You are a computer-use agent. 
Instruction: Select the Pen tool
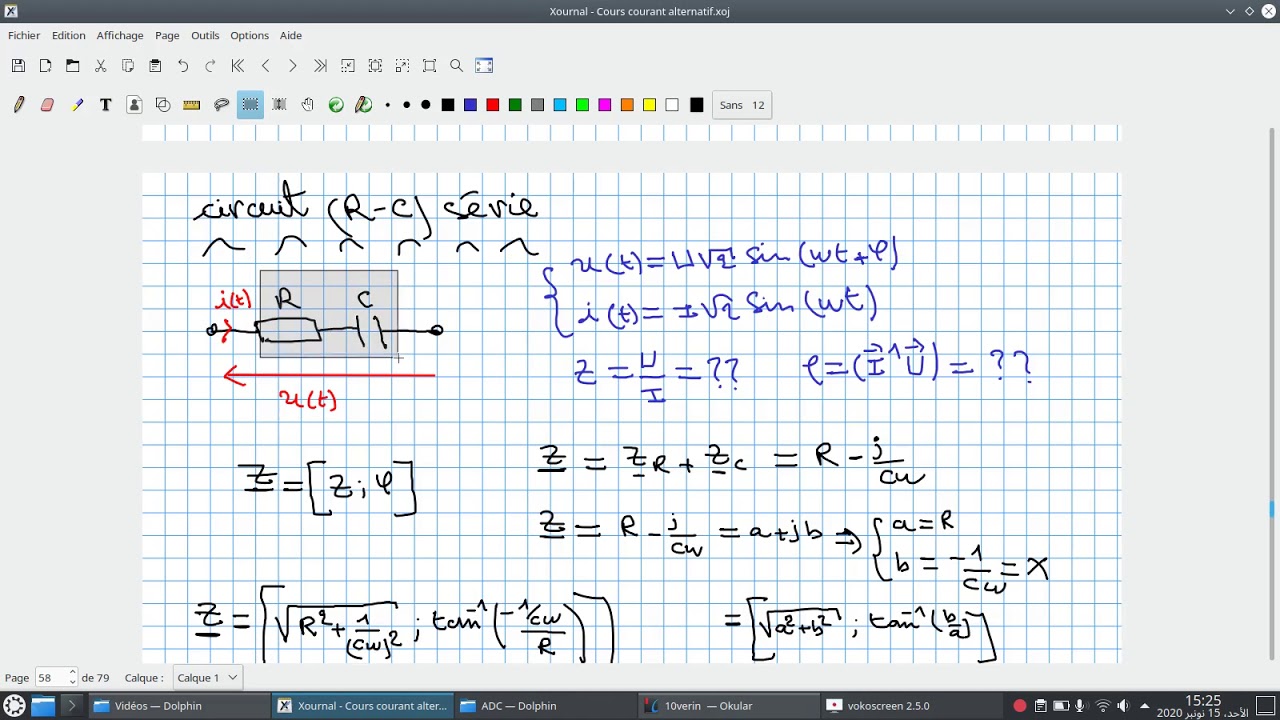[18, 105]
